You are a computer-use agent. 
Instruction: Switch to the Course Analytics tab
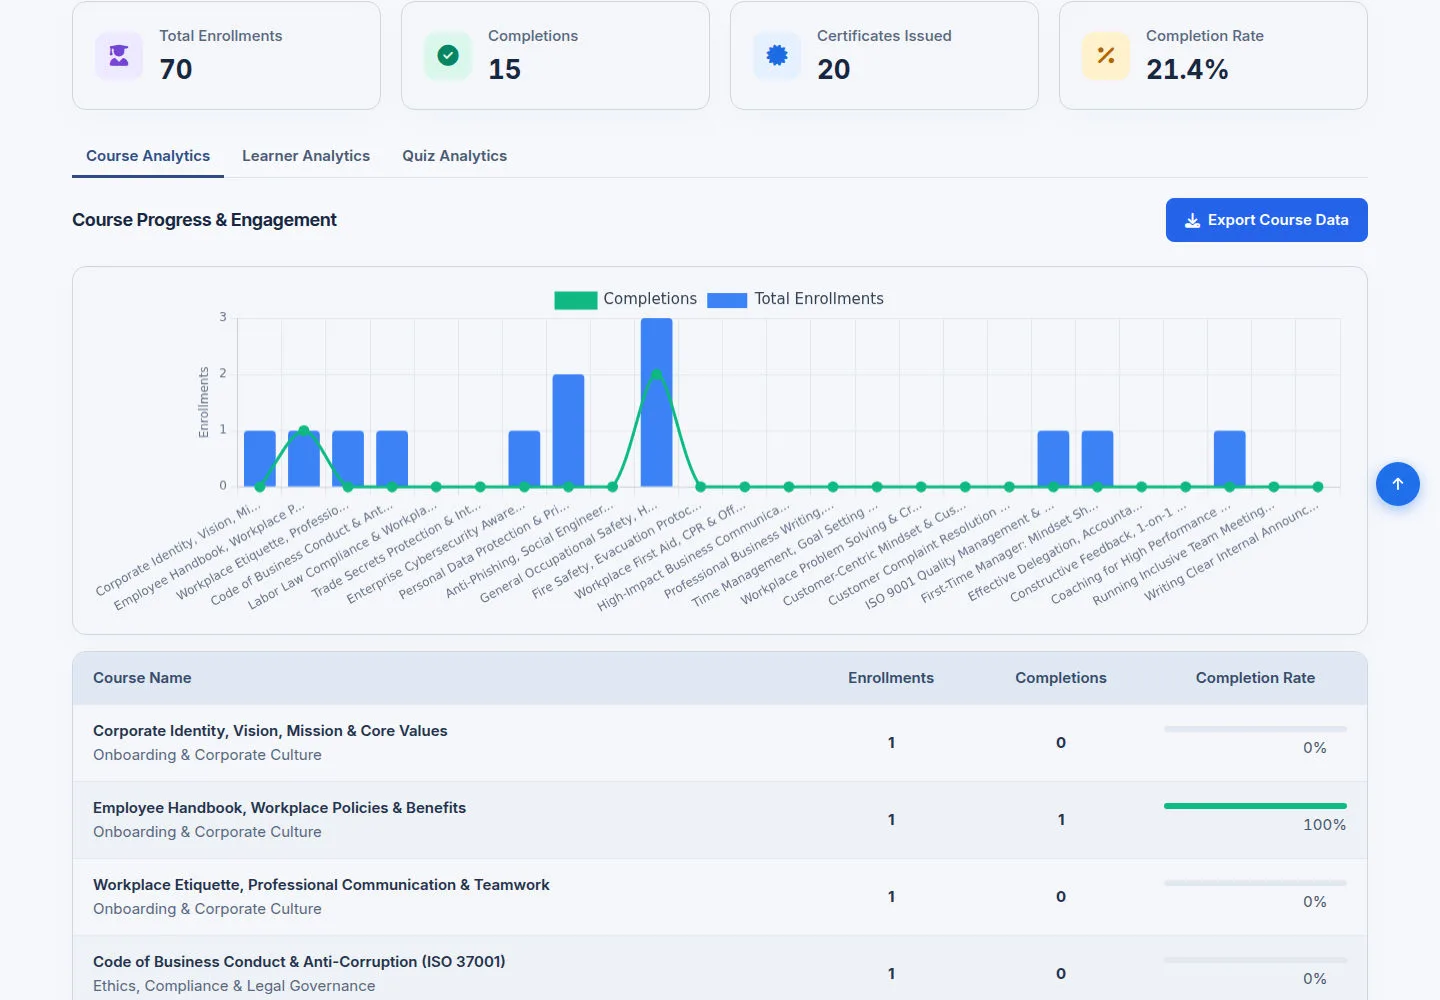tap(148, 156)
